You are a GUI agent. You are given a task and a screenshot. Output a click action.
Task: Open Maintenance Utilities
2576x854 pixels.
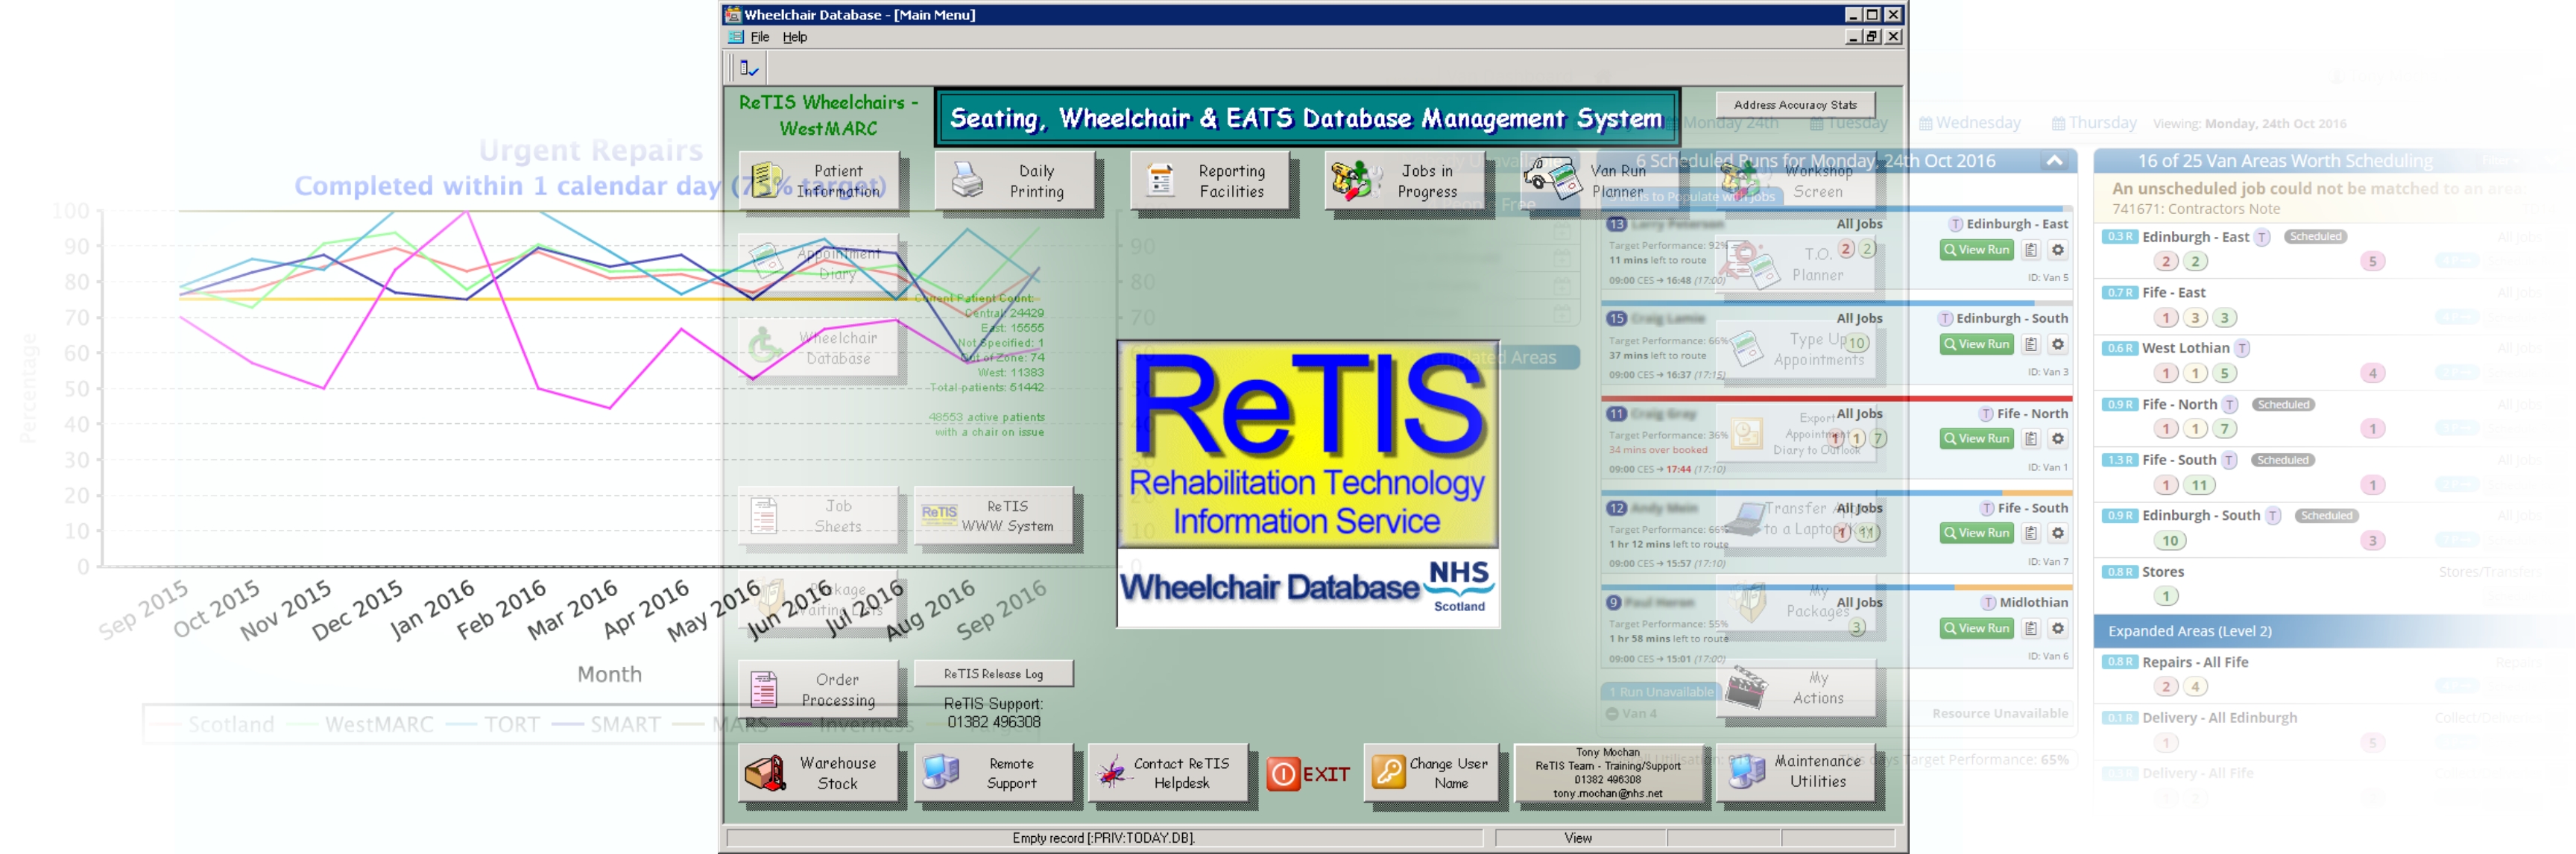[x=1795, y=772]
